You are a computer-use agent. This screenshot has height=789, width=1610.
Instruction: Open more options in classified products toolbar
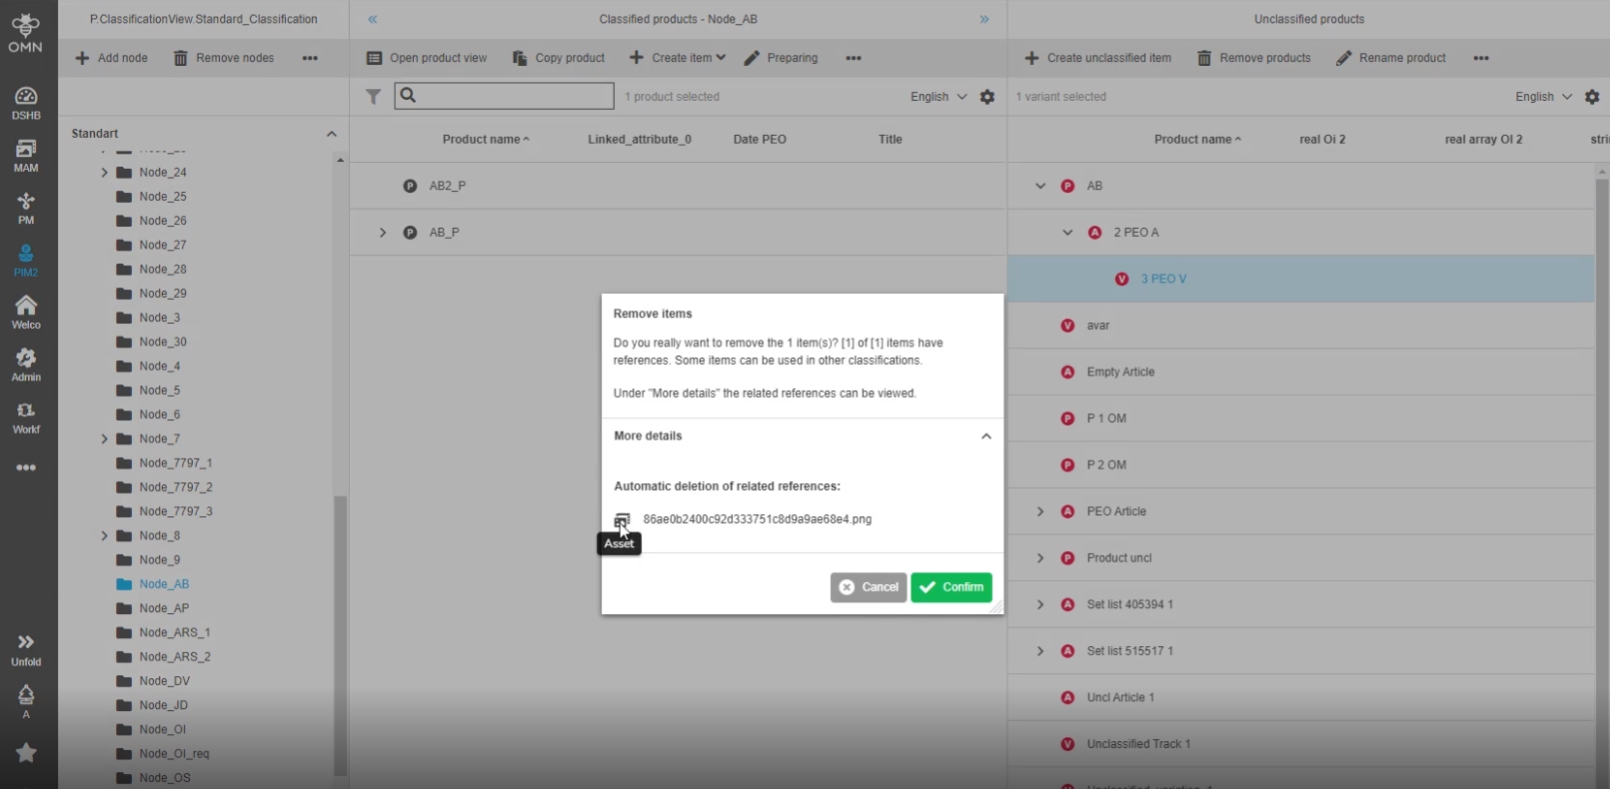853,58
